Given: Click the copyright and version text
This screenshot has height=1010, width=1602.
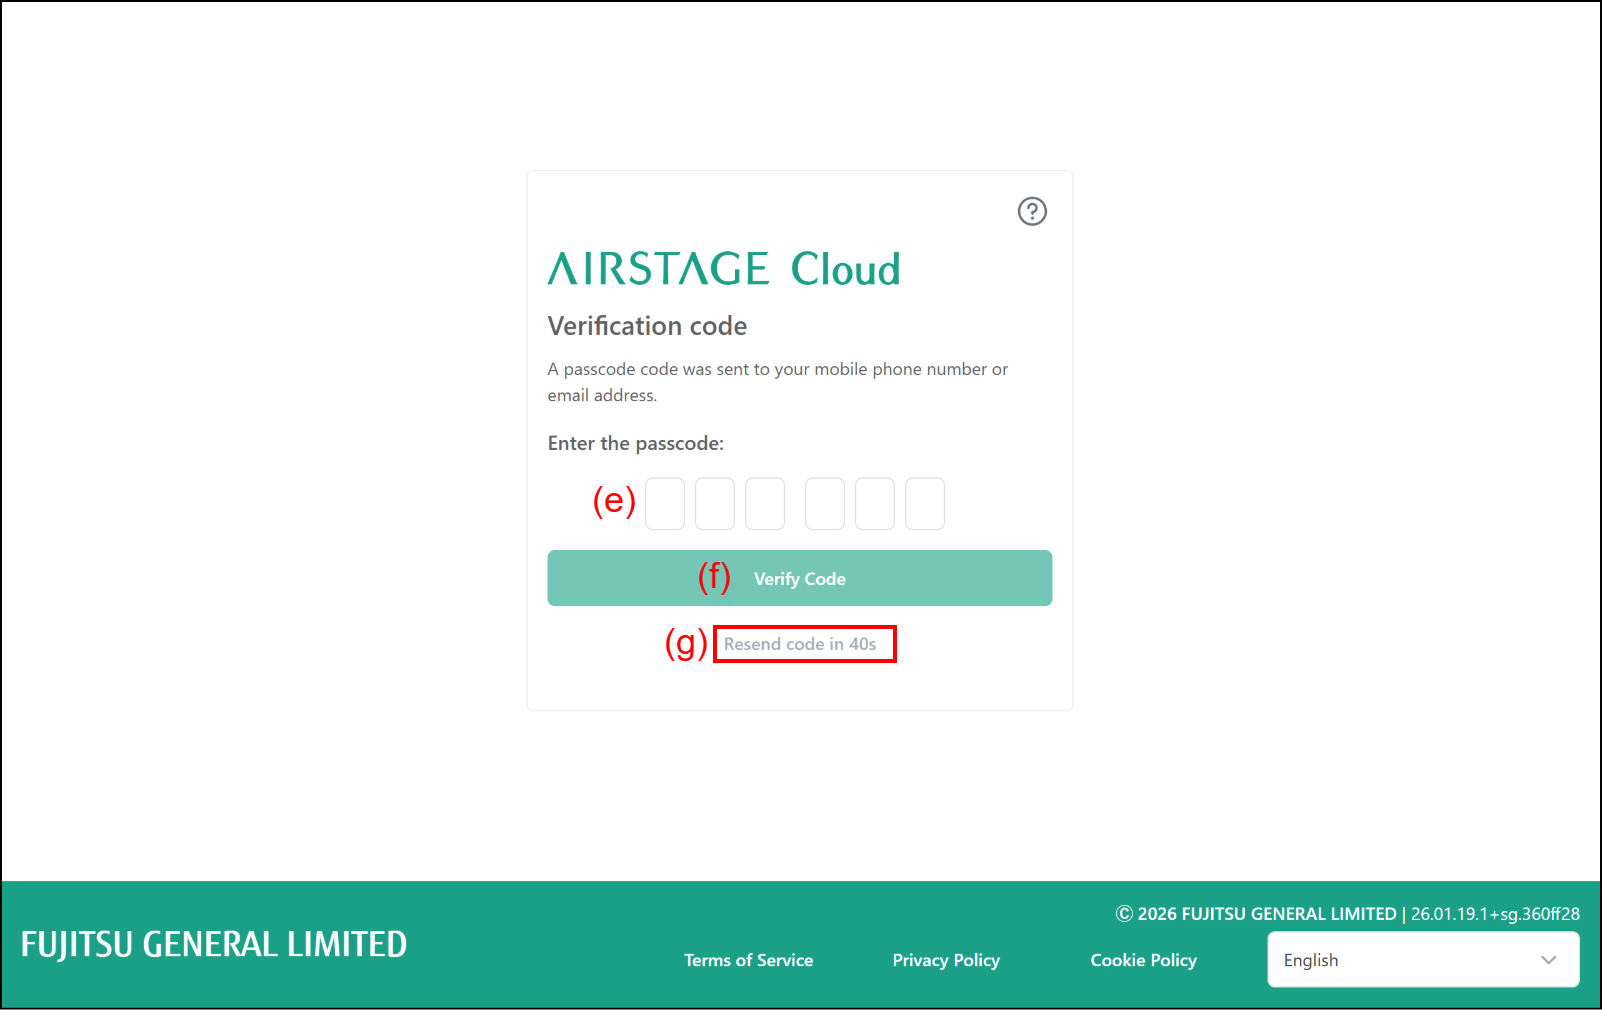Looking at the screenshot, I should click(x=1347, y=914).
